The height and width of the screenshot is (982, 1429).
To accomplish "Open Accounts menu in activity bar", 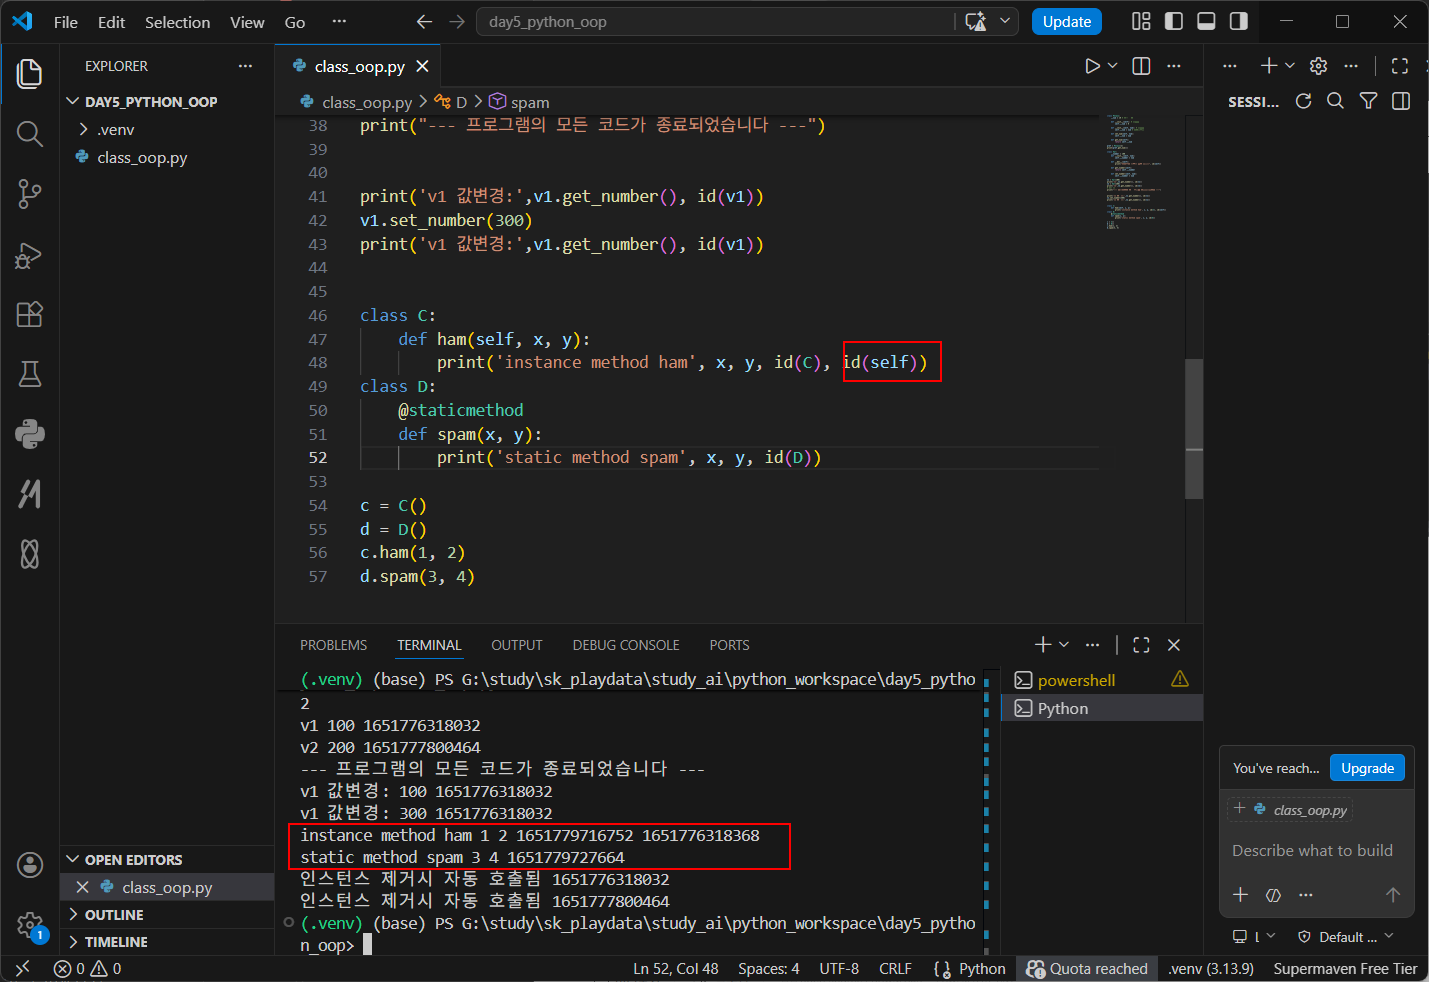I will [x=30, y=865].
